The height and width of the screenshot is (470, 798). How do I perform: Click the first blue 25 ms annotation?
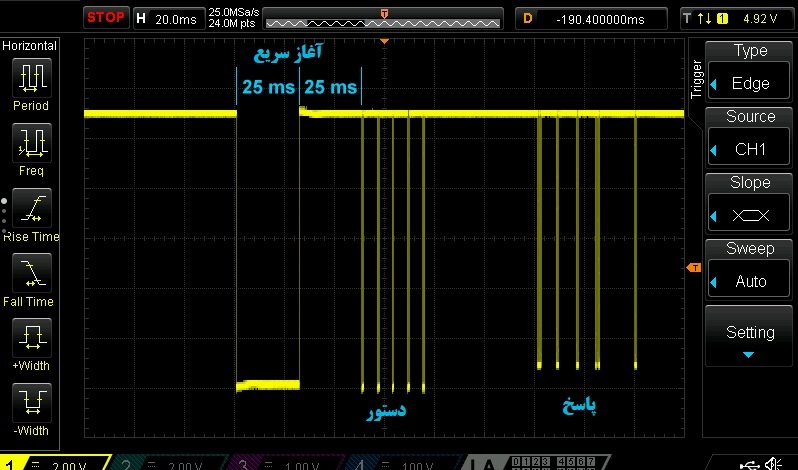click(x=268, y=87)
